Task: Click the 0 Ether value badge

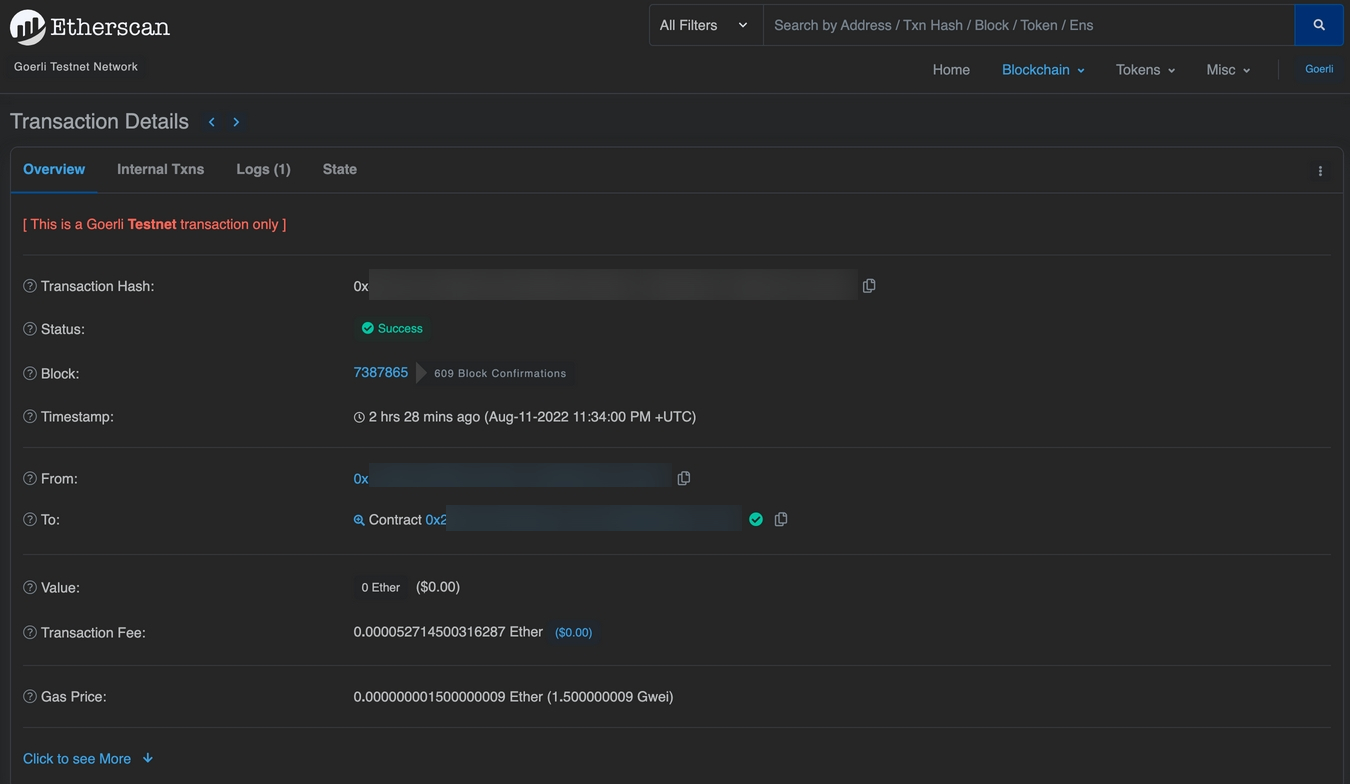Action: [x=381, y=588]
